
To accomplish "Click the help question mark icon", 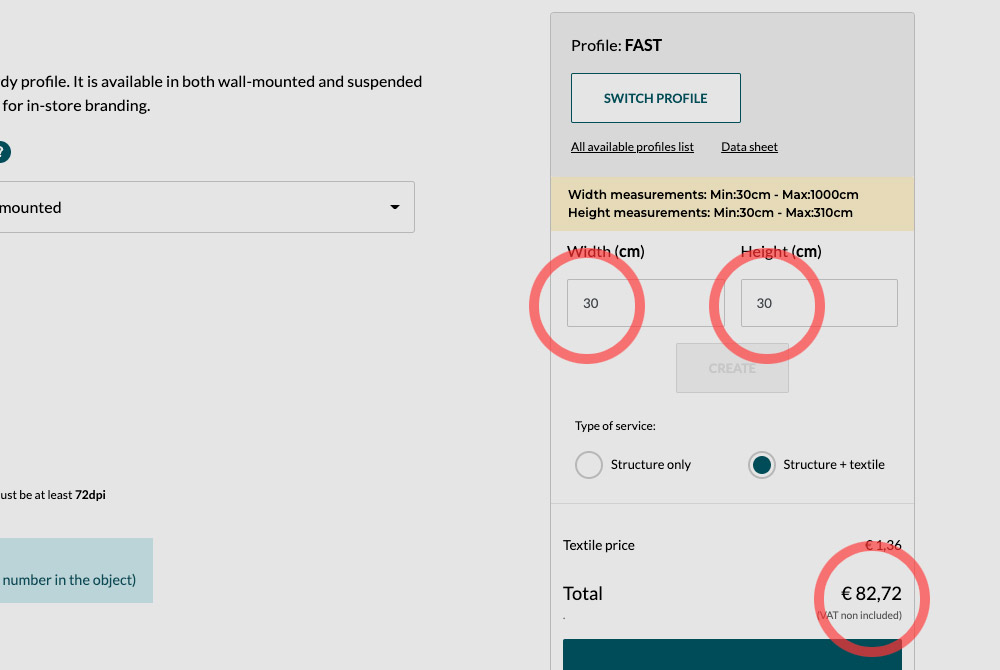I will click(x=3, y=152).
